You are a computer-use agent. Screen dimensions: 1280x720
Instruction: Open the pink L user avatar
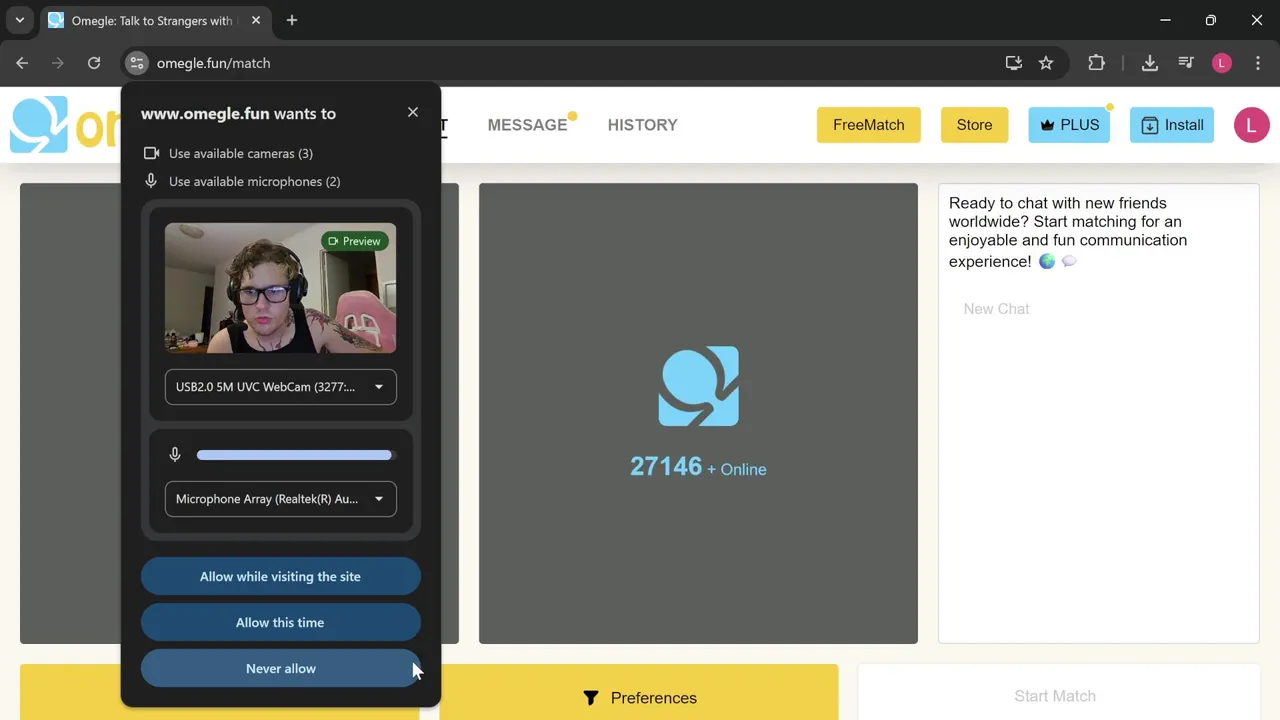[1251, 125]
